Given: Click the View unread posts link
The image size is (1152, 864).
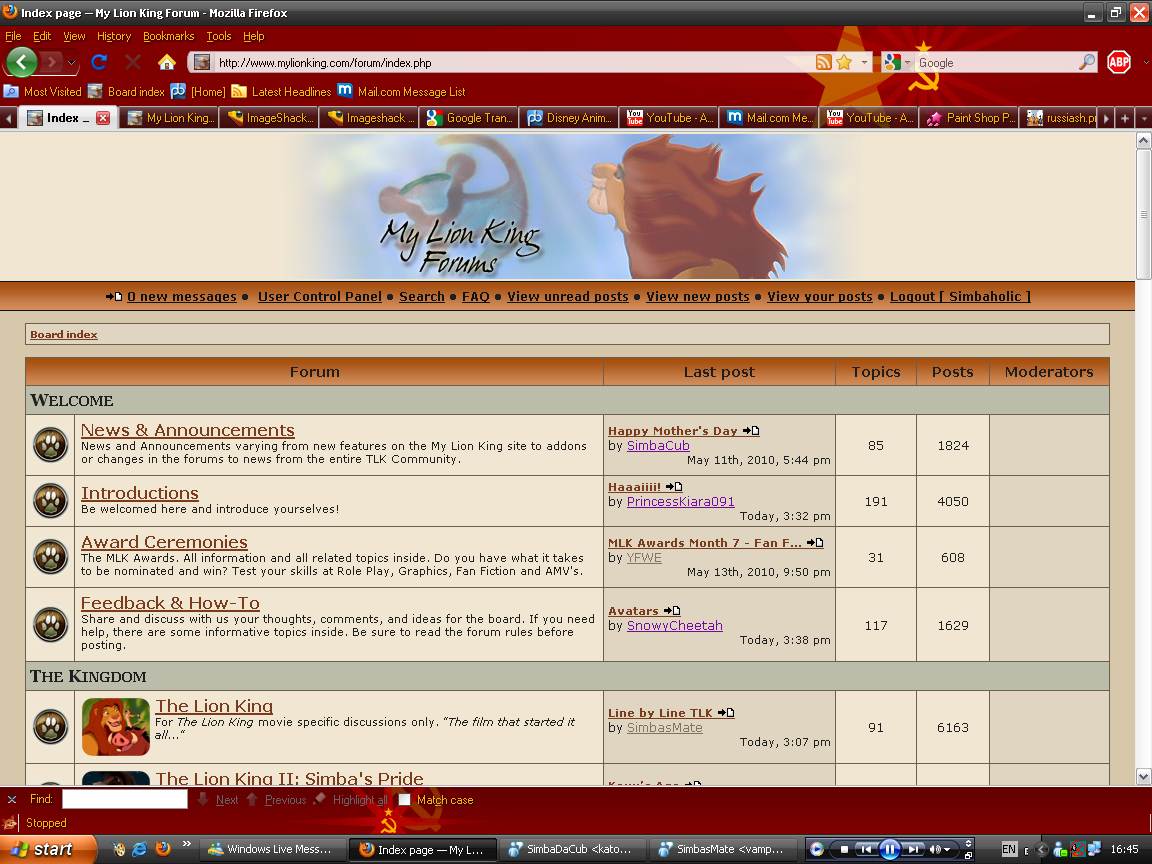Looking at the screenshot, I should click(567, 297).
